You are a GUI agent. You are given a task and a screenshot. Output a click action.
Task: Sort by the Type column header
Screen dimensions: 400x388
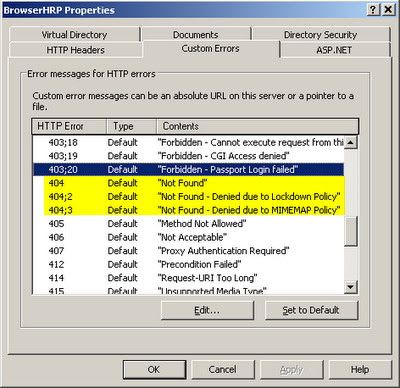(131, 126)
